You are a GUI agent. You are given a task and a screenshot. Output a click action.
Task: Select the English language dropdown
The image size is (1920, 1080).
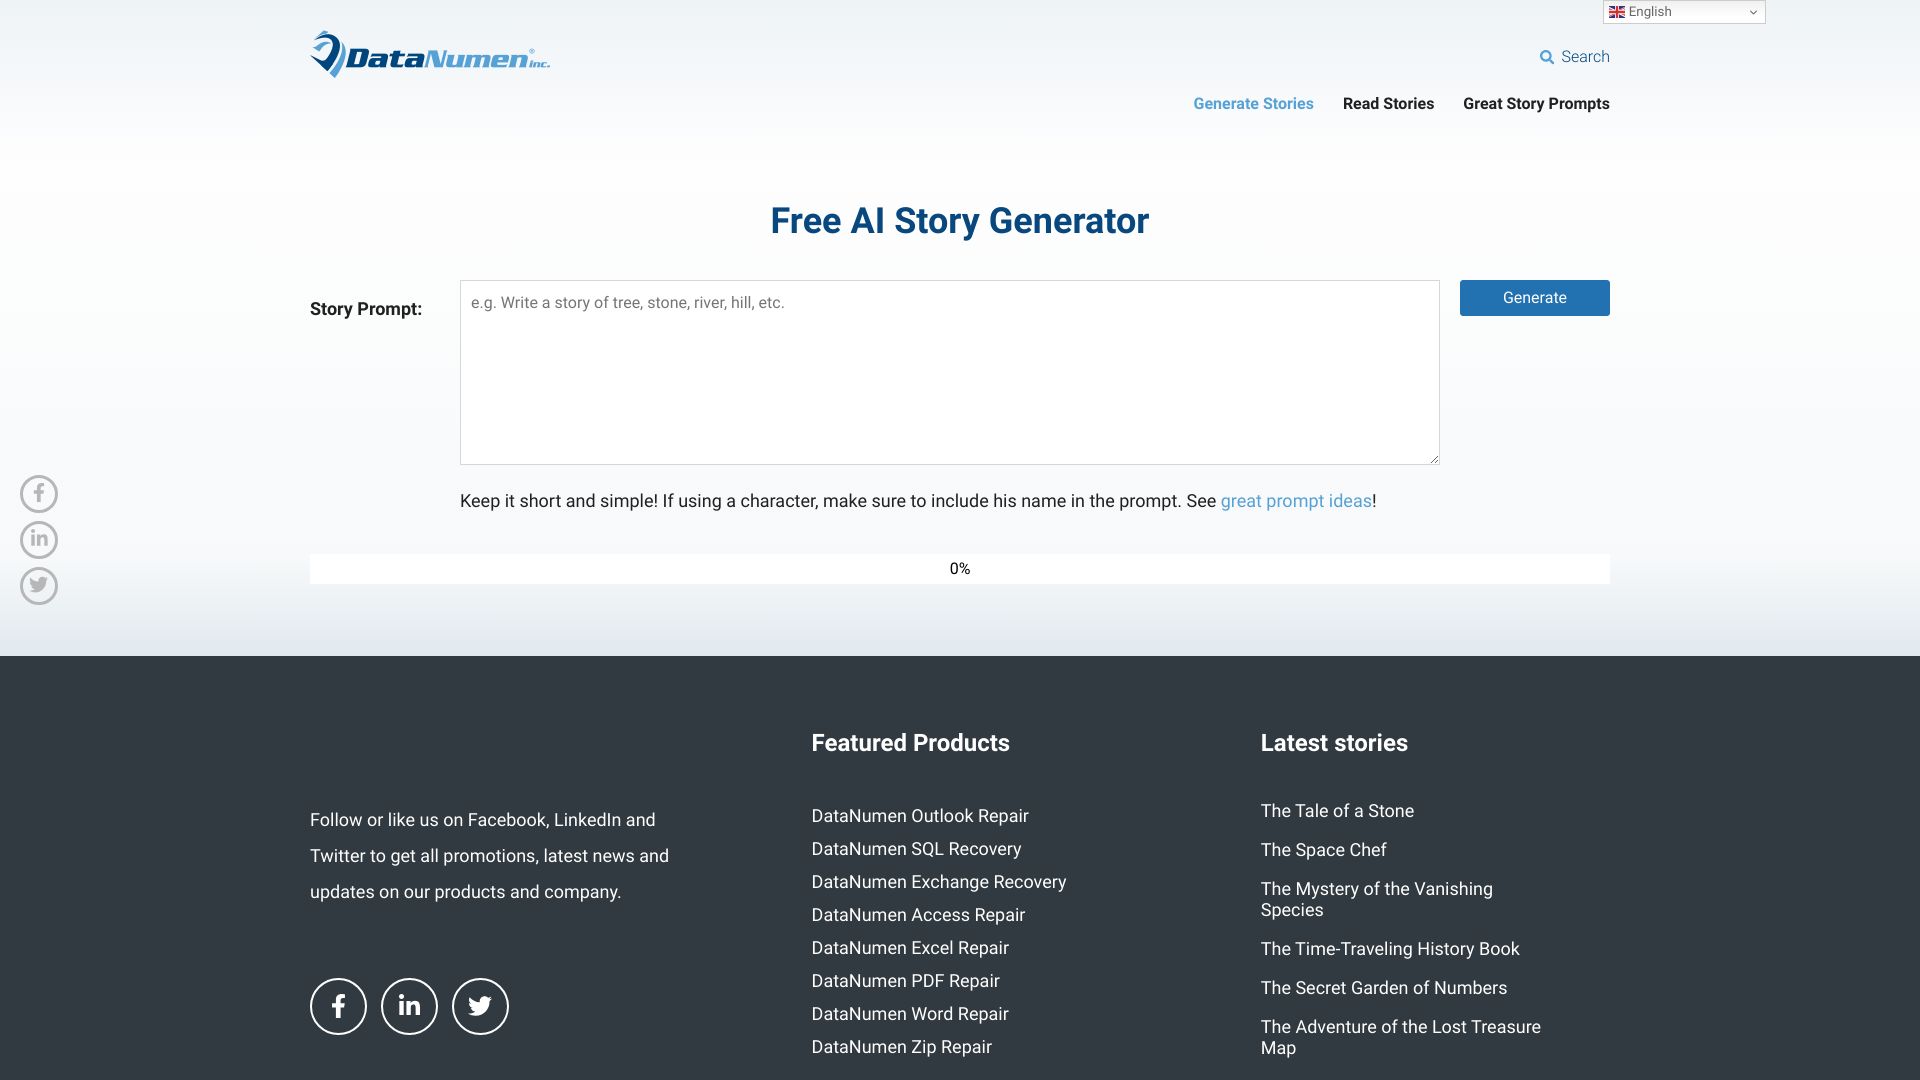pyautogui.click(x=1684, y=12)
